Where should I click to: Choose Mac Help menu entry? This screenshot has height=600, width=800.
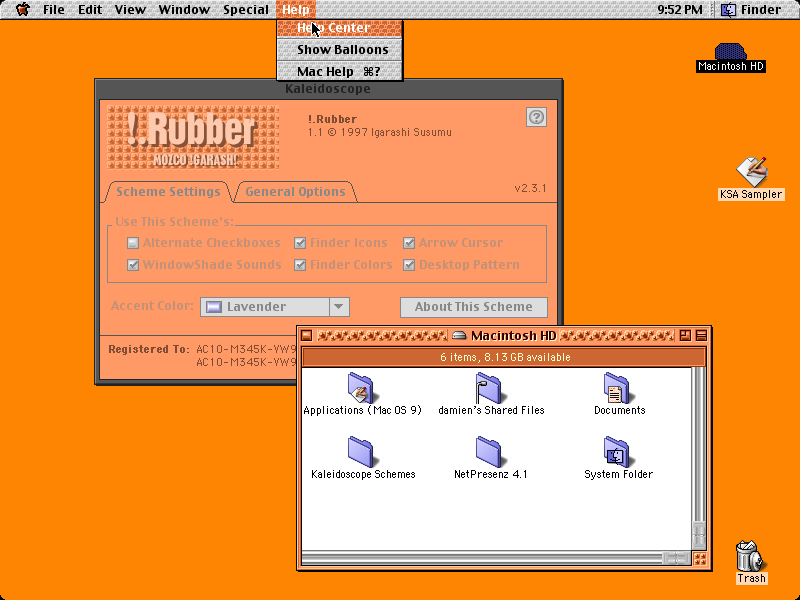340,71
